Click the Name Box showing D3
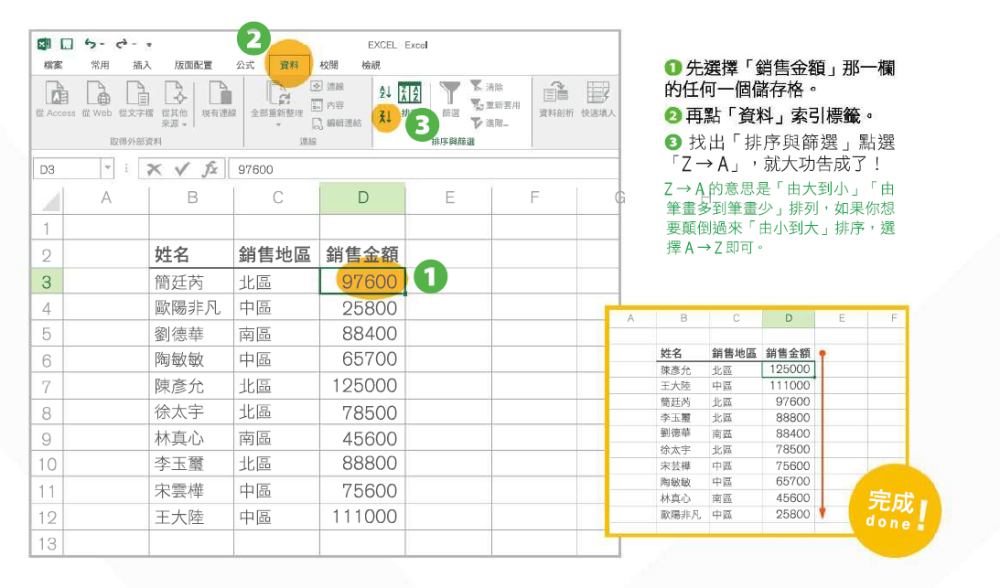Viewport: 1000px width, 588px height. (x=66, y=169)
